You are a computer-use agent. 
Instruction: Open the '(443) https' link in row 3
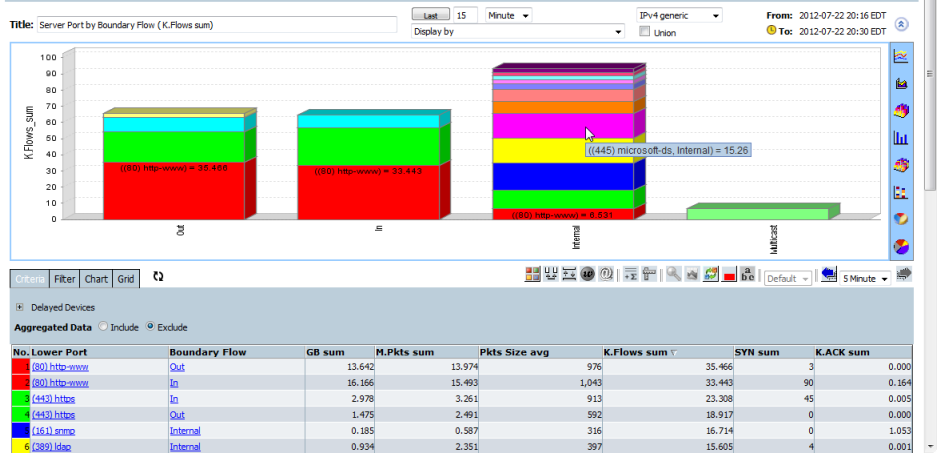[x=53, y=399]
